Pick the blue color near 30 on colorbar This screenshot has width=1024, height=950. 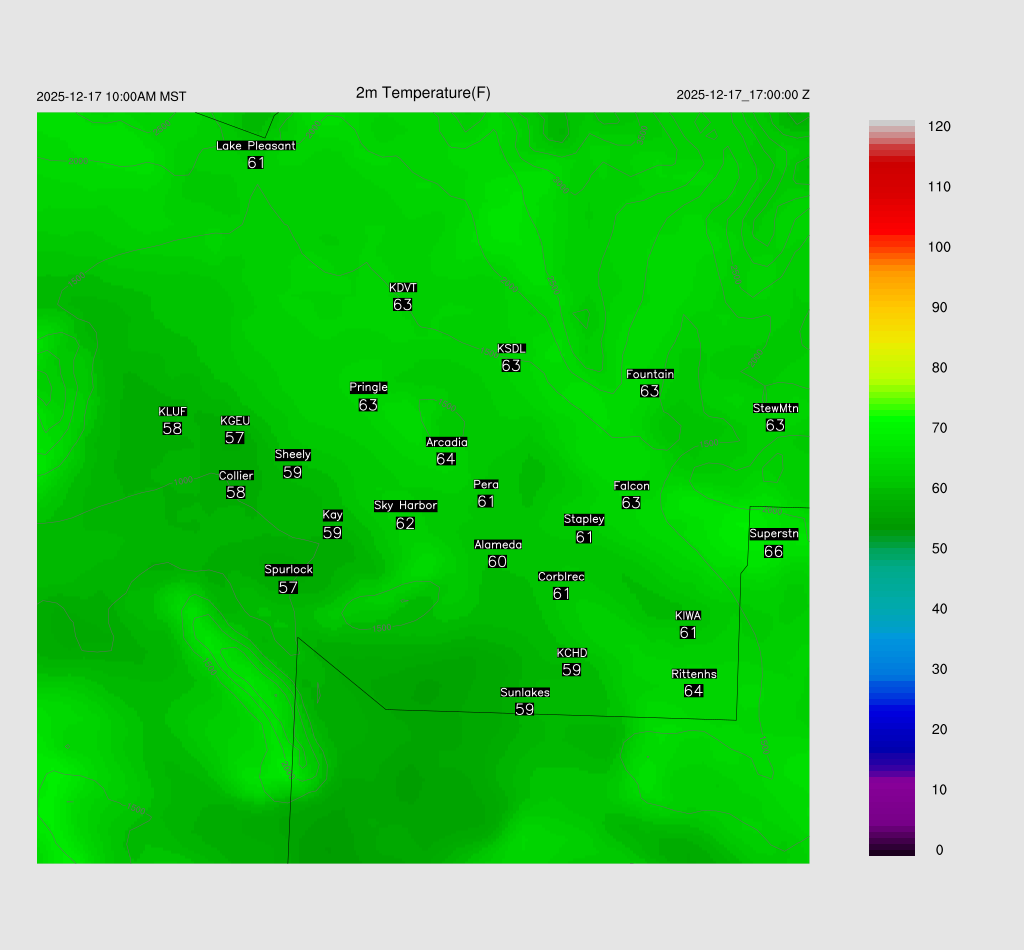click(891, 668)
